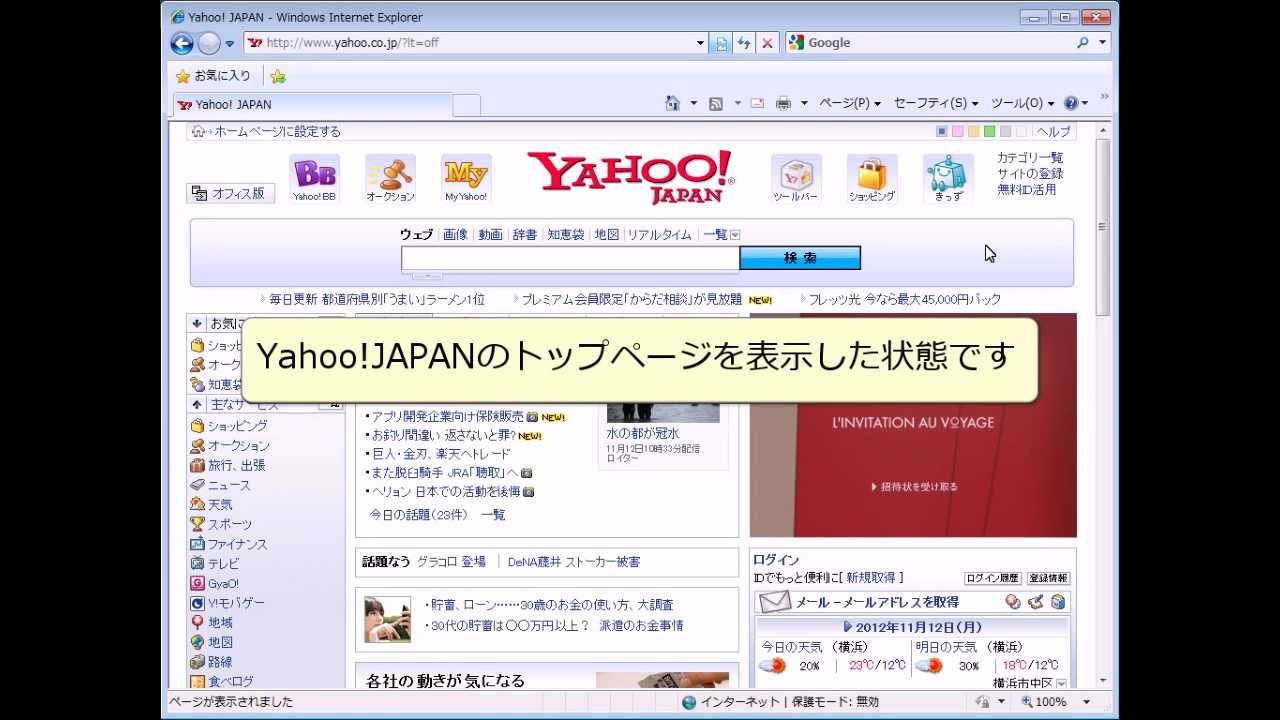Open the ページ(P) menu
1280x720 pixels.
pos(850,103)
